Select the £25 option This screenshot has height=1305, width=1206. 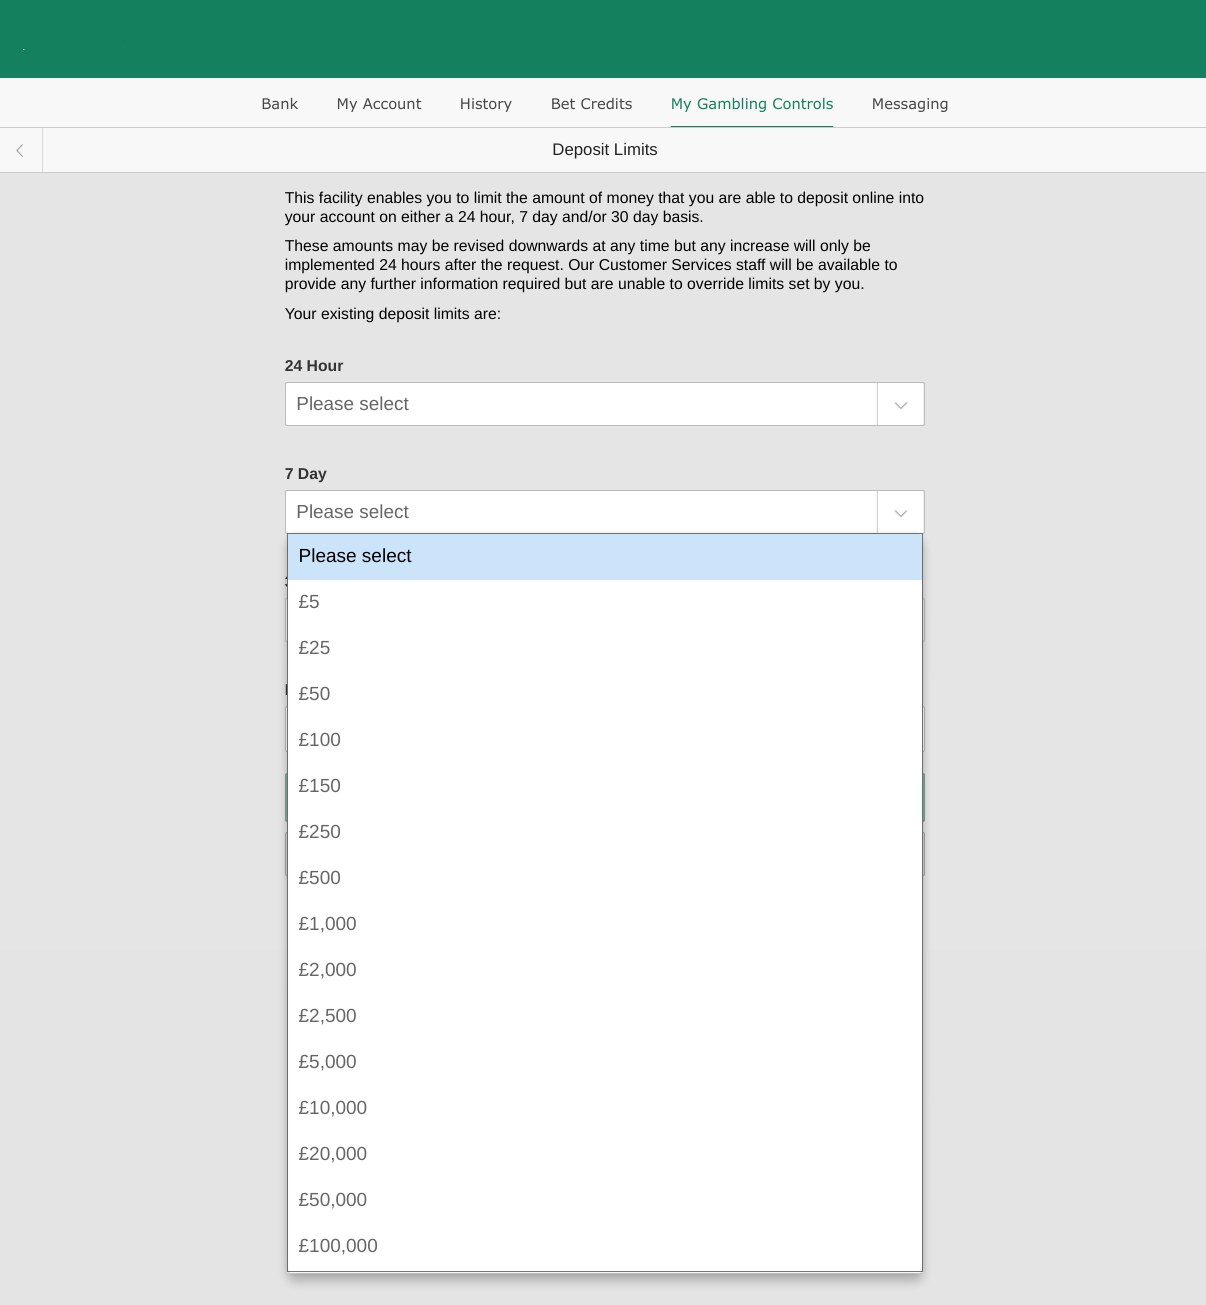pyautogui.click(x=605, y=648)
